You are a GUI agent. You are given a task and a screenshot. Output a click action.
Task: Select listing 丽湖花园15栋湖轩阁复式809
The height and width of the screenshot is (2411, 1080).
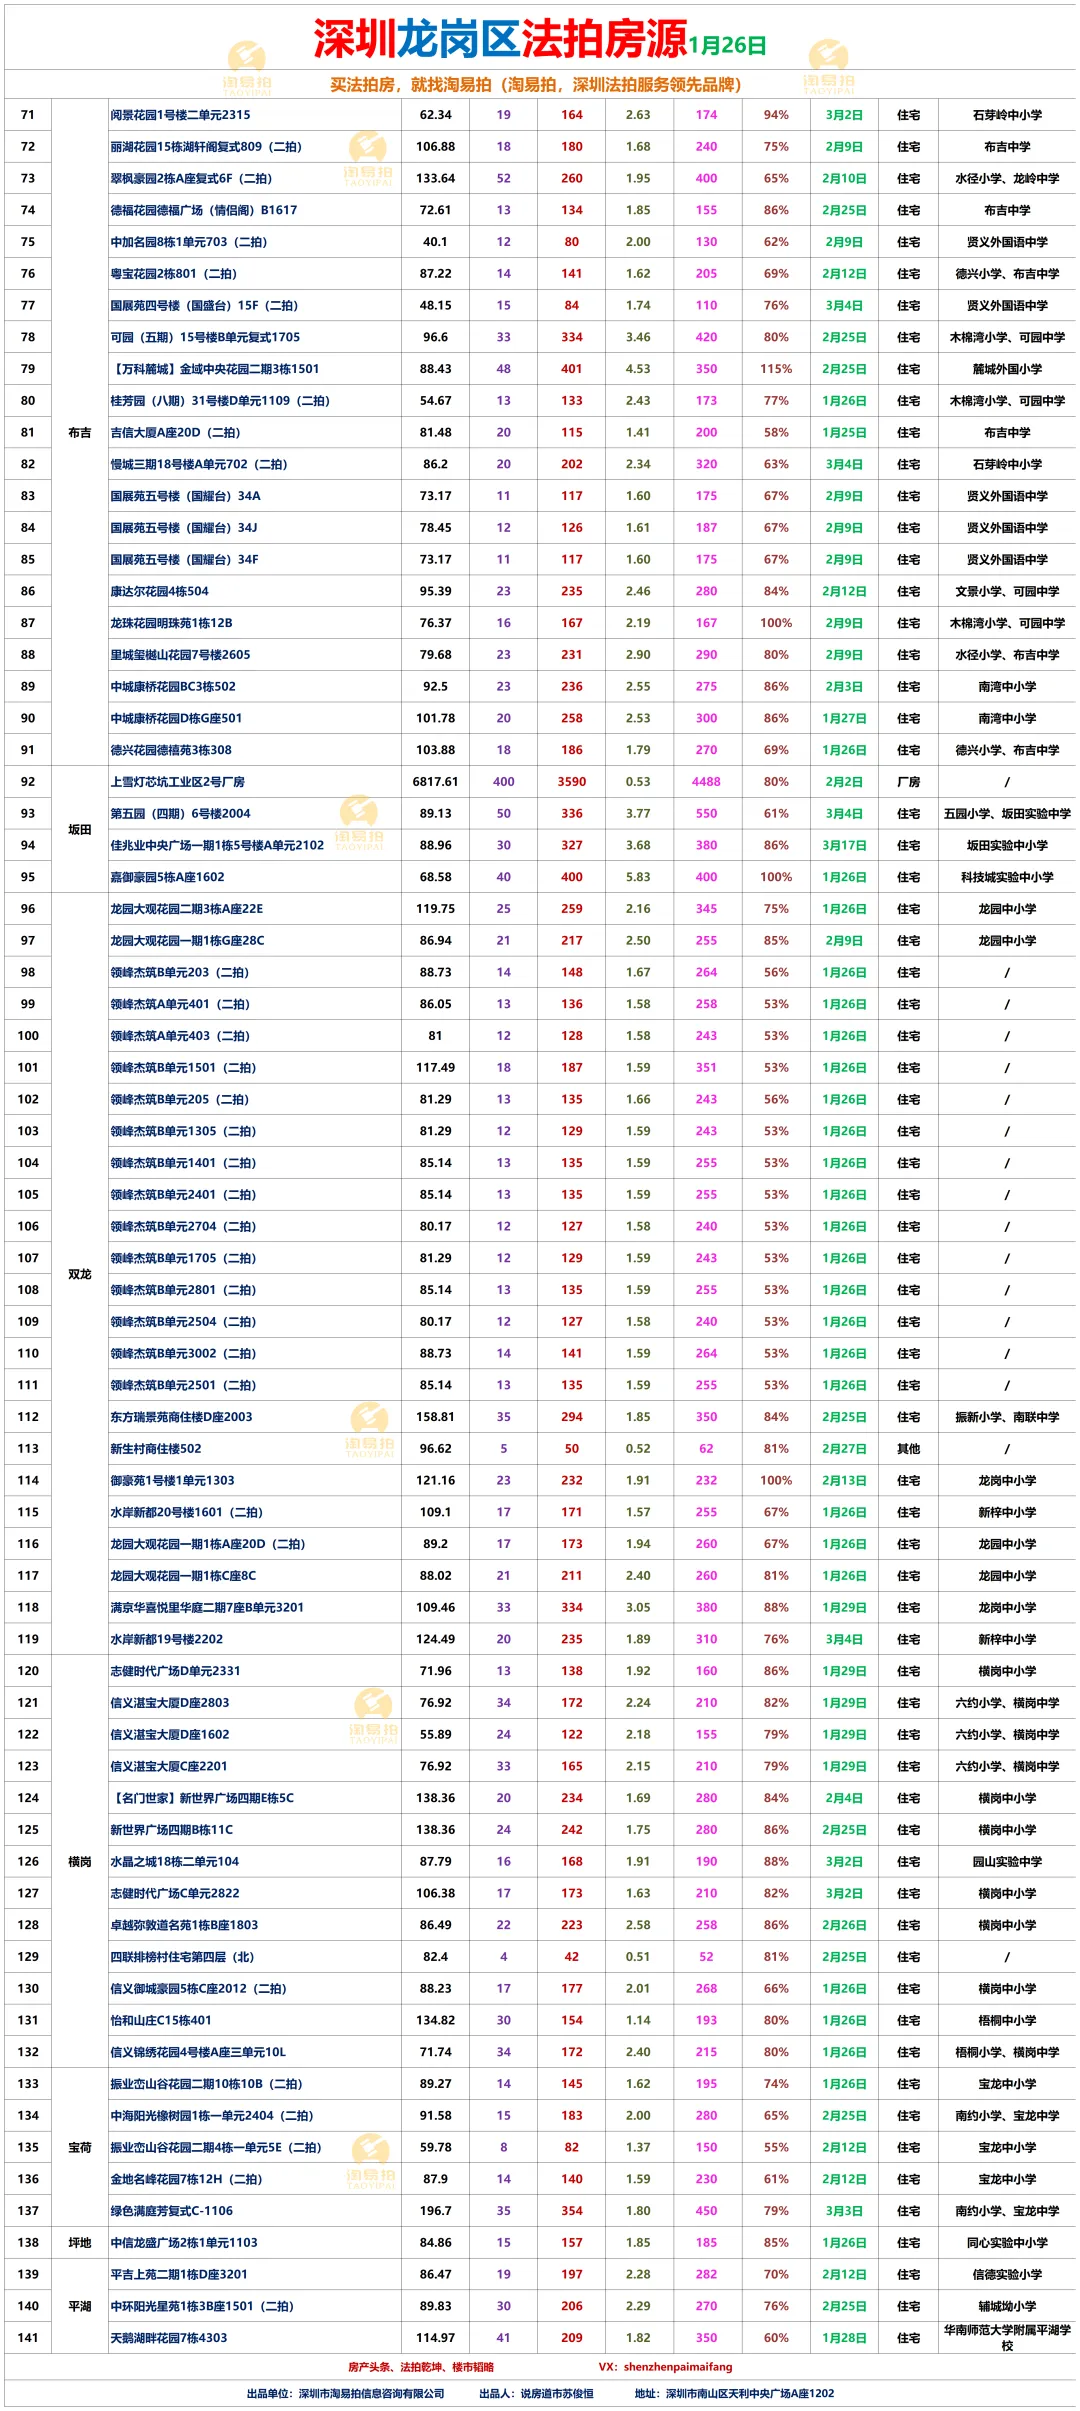[206, 147]
